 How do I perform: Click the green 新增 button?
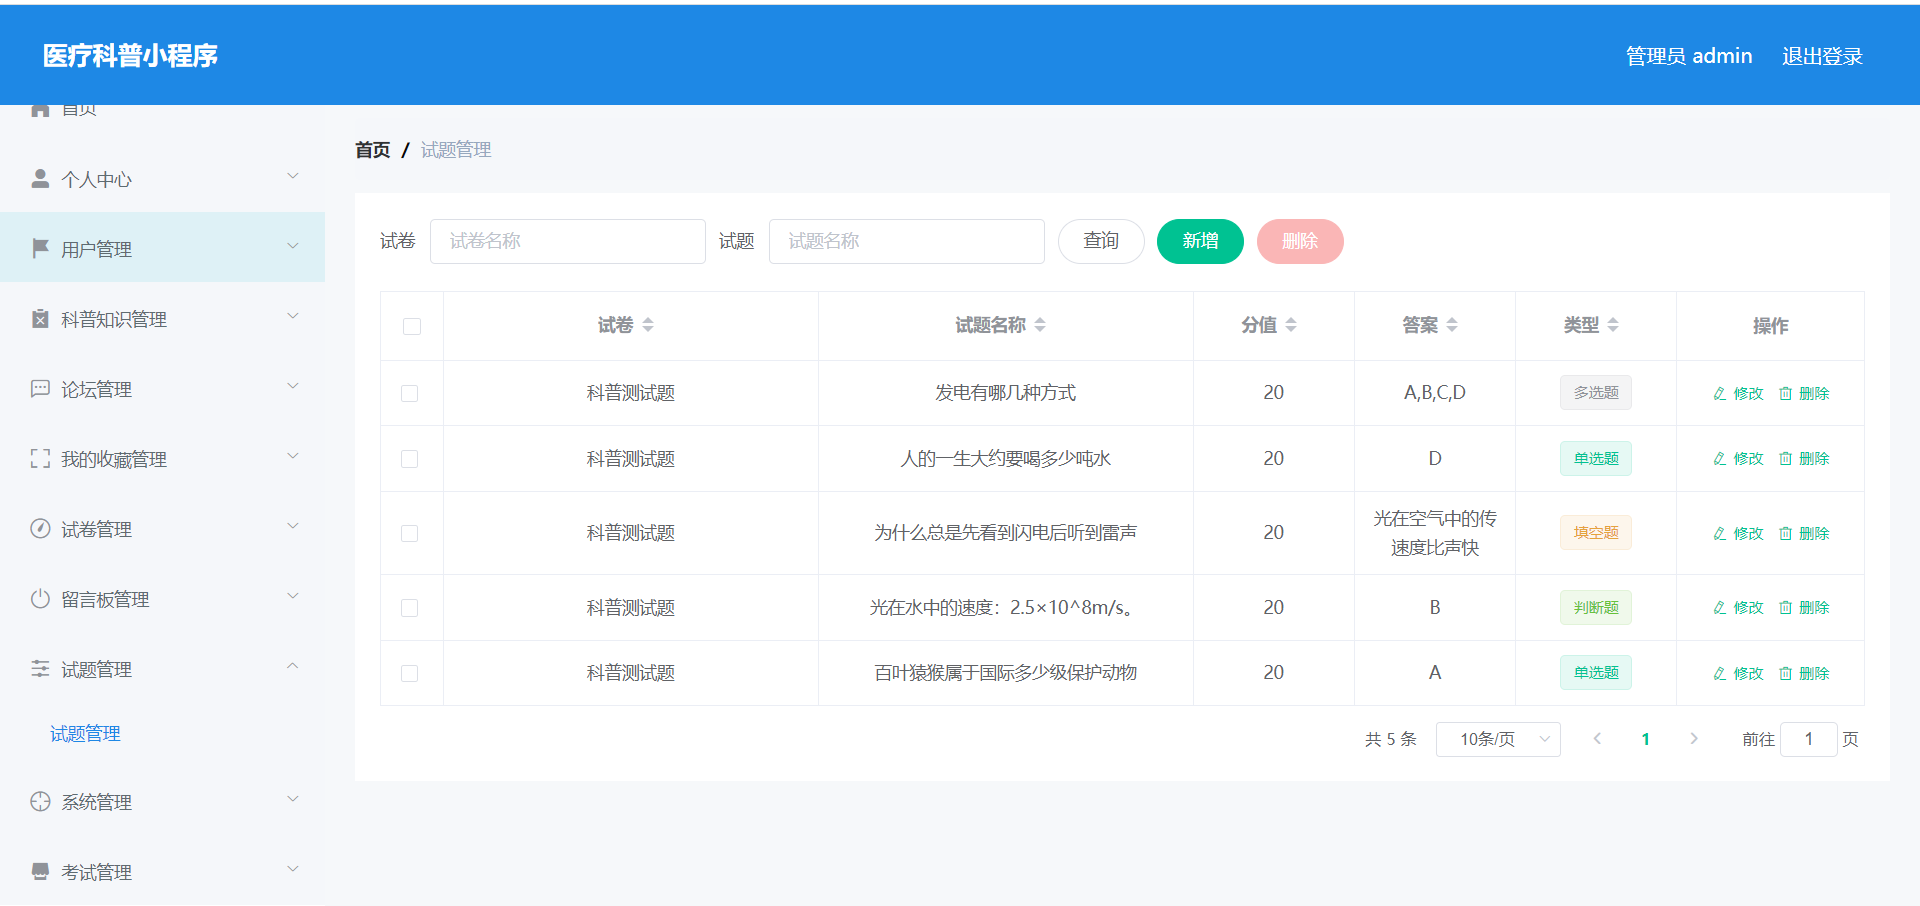tap(1200, 241)
